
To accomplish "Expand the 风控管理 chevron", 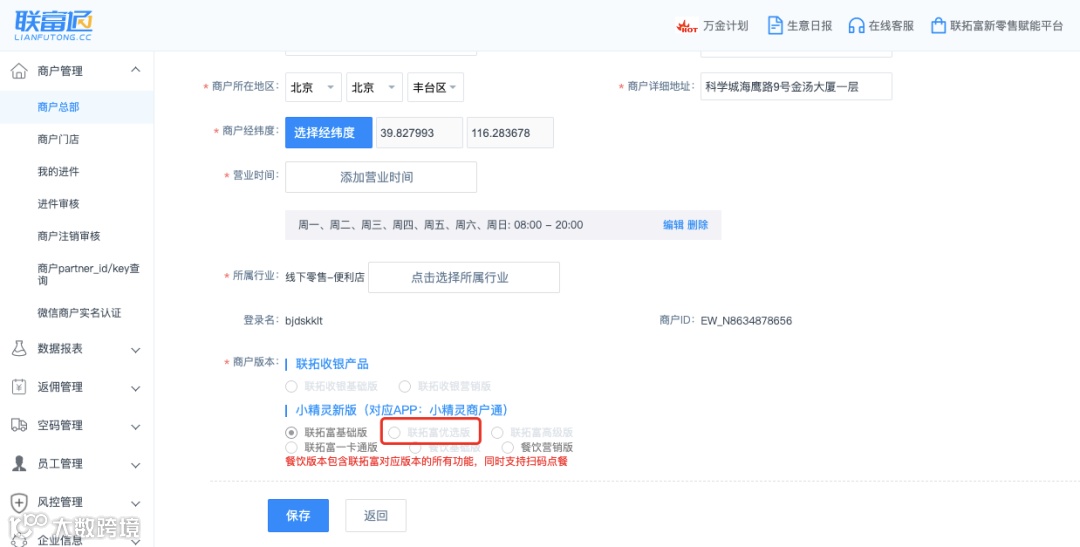I will click(x=136, y=504).
